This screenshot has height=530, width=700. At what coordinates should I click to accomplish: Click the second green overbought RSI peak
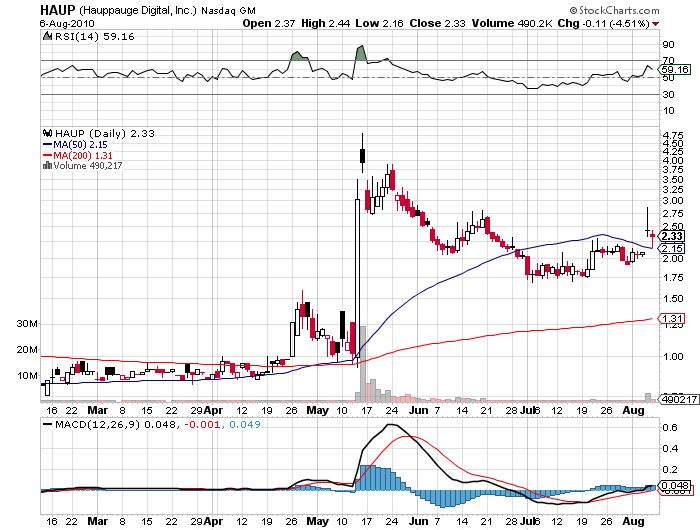click(361, 53)
